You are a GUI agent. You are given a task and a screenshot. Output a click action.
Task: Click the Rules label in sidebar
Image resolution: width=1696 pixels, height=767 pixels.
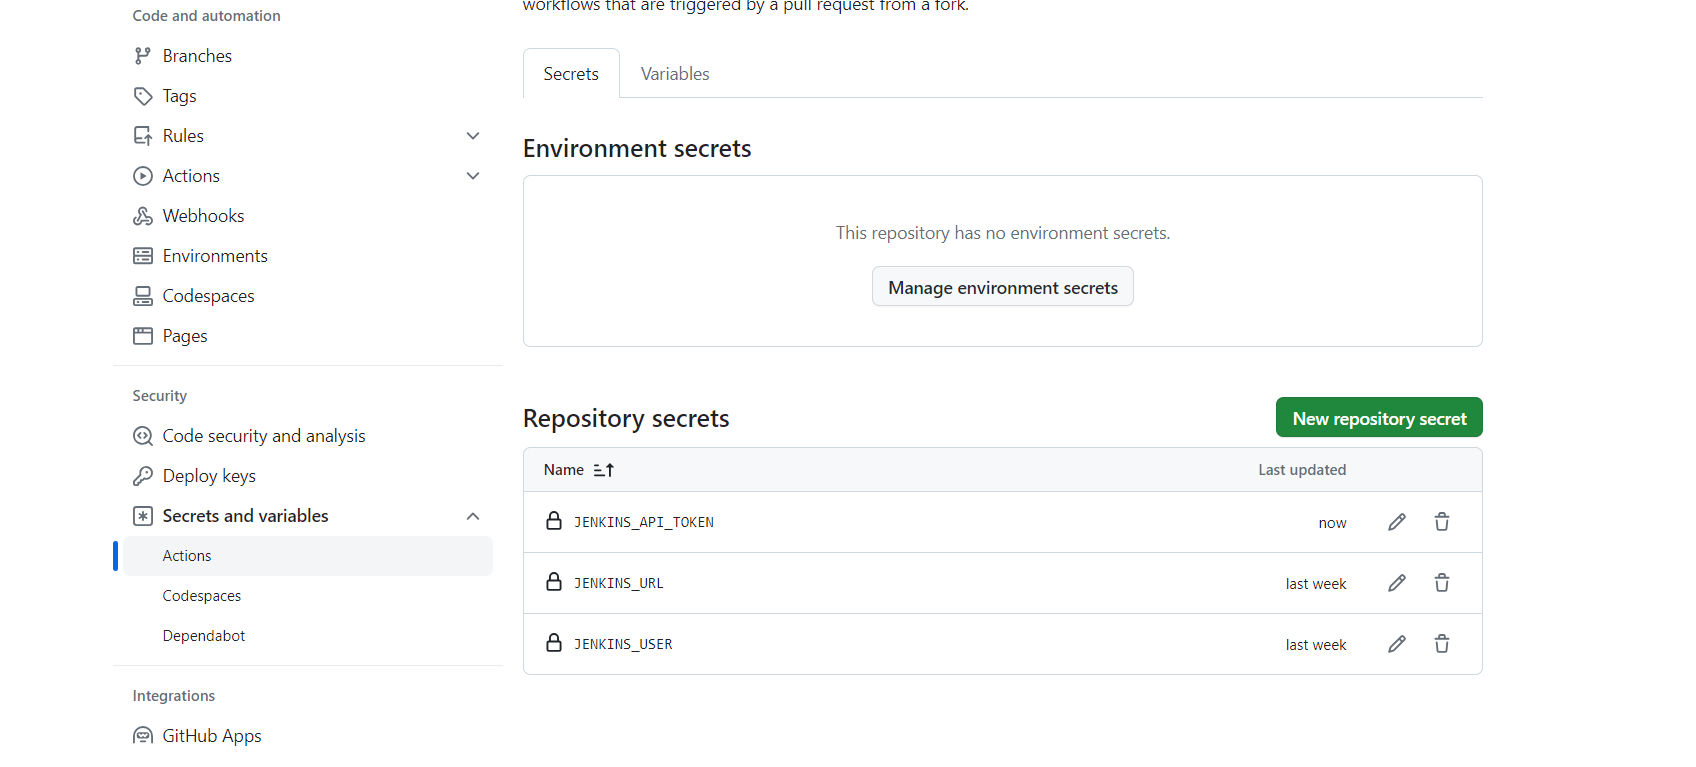tap(183, 136)
